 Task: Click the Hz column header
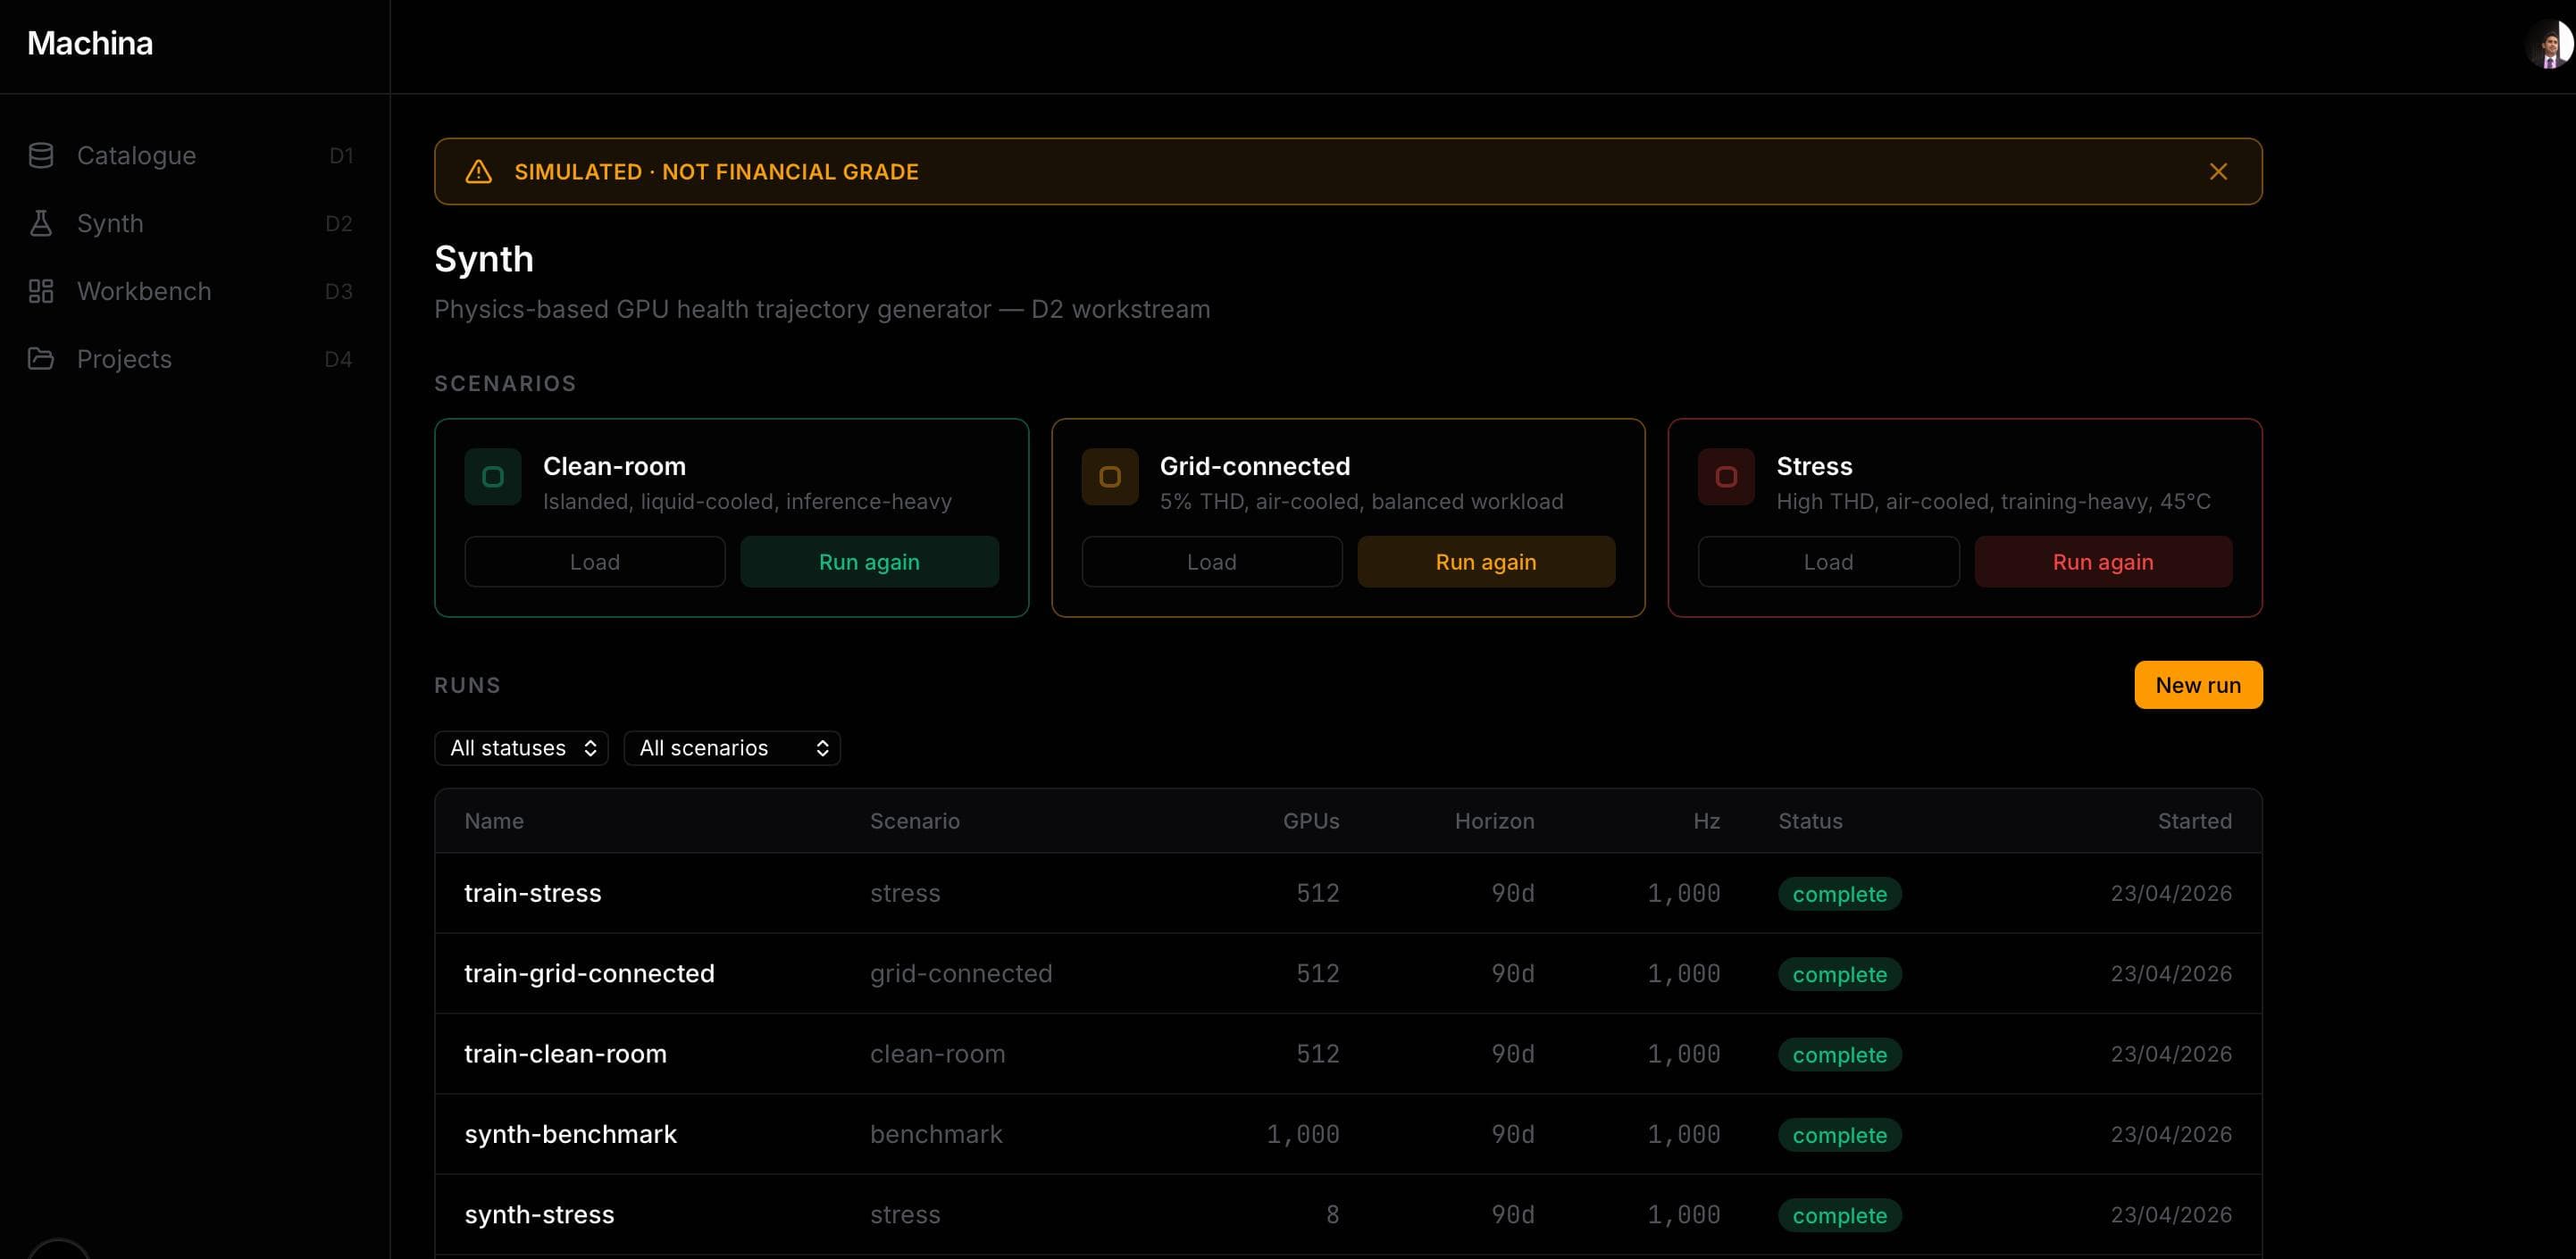(1707, 821)
